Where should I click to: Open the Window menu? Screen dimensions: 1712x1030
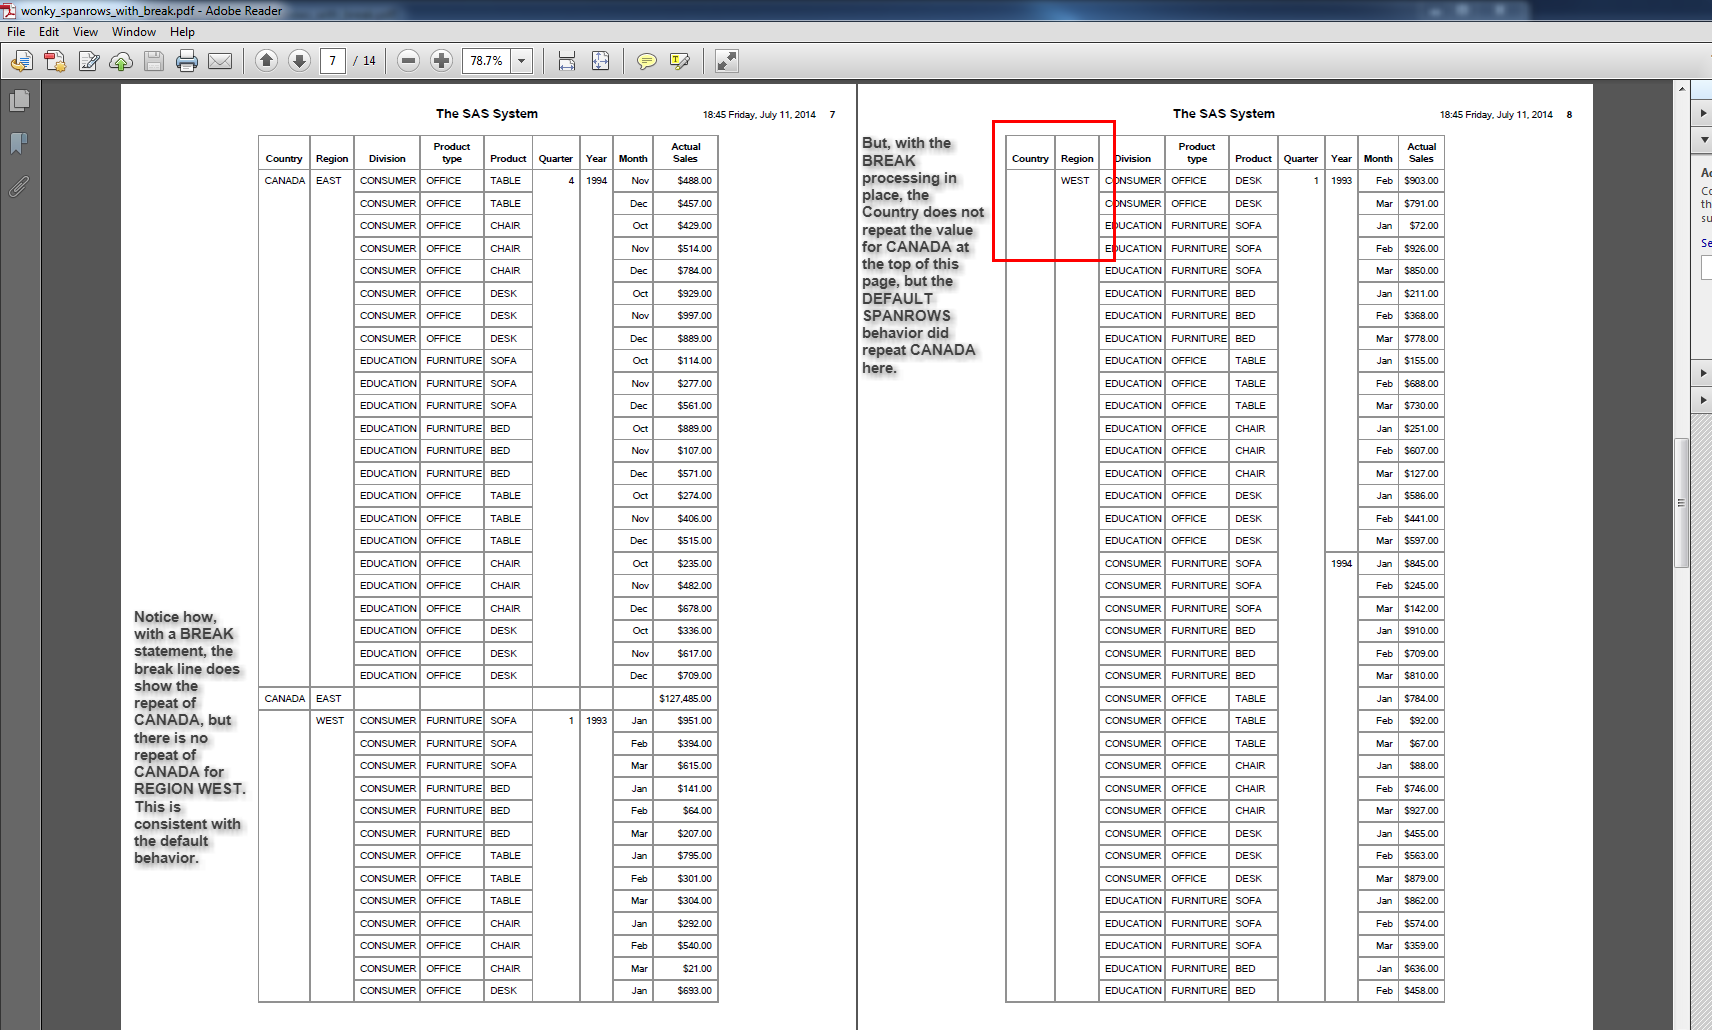click(x=133, y=31)
